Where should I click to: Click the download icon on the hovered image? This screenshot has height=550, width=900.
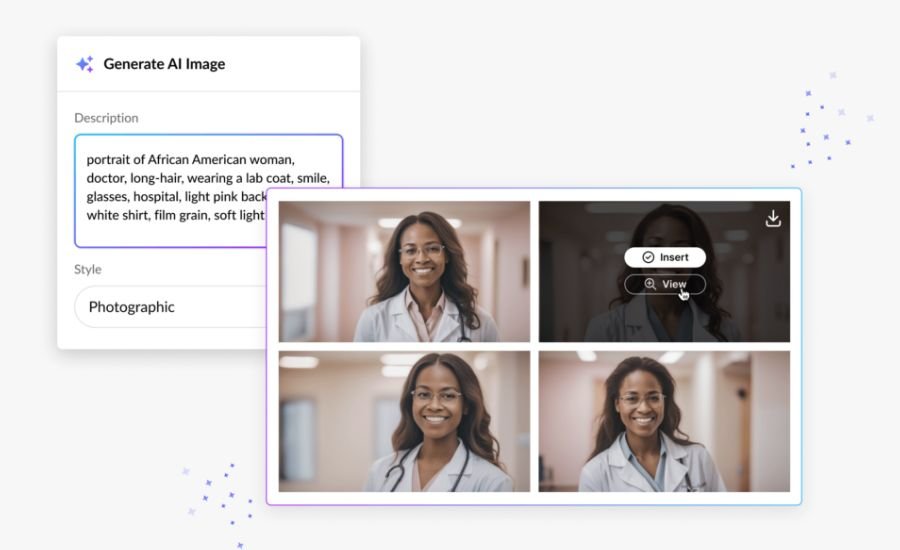coord(773,219)
